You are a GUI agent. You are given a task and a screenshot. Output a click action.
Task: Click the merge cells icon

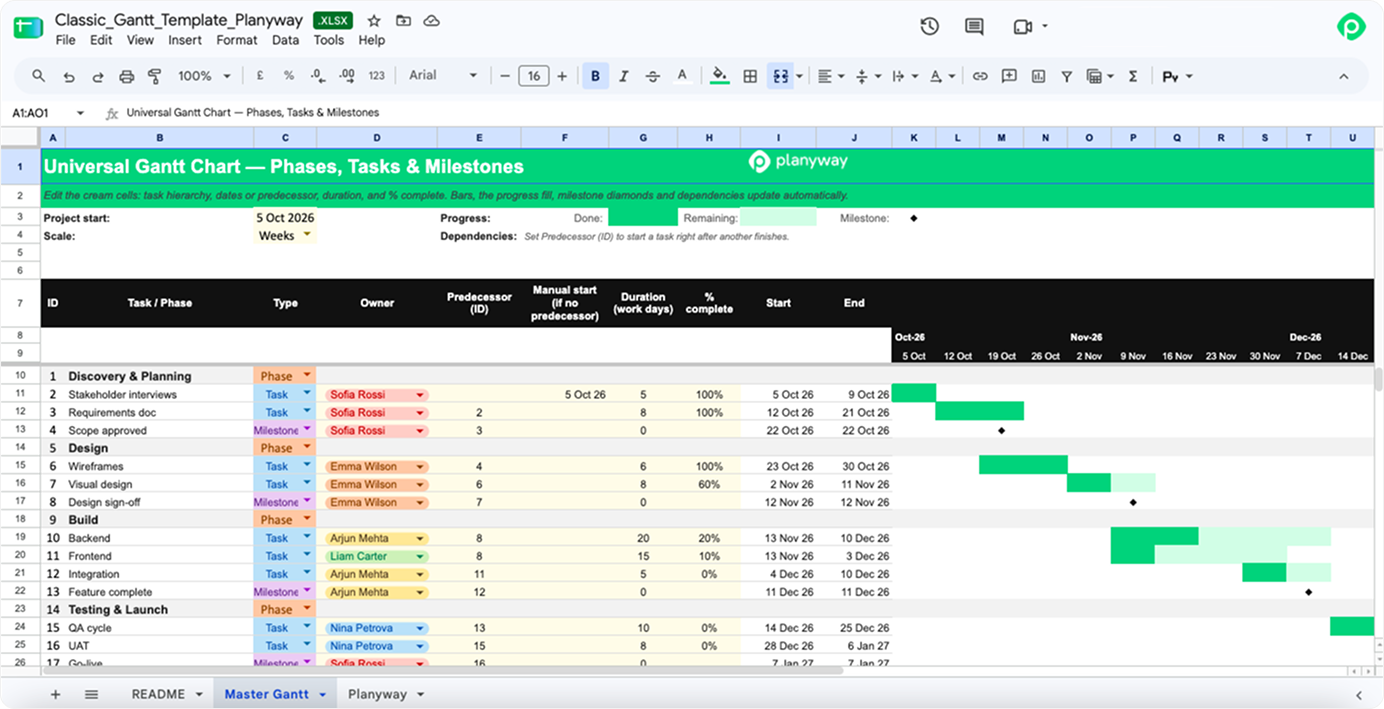(780, 76)
